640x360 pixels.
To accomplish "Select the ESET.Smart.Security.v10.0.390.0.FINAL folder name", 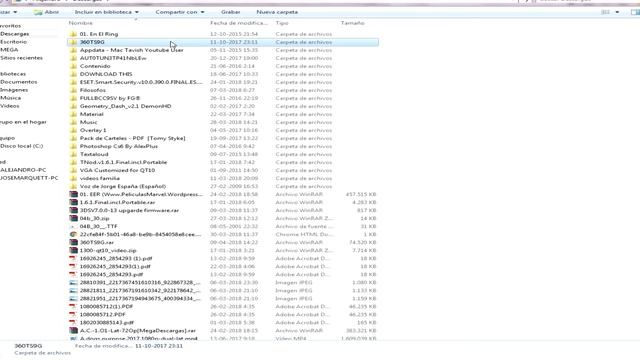I will coord(141,82).
